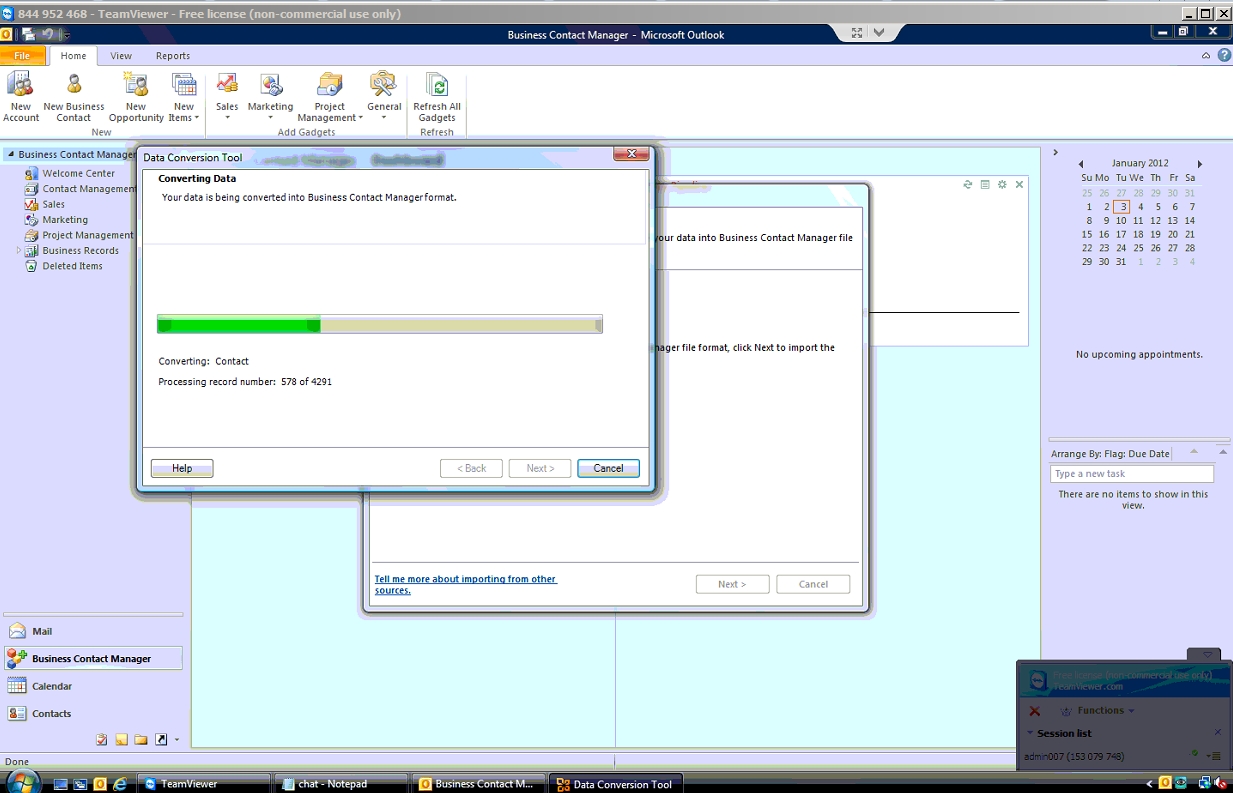1233x793 pixels.
Task: Open Outlook Help question mark icon
Action: click(x=1224, y=56)
